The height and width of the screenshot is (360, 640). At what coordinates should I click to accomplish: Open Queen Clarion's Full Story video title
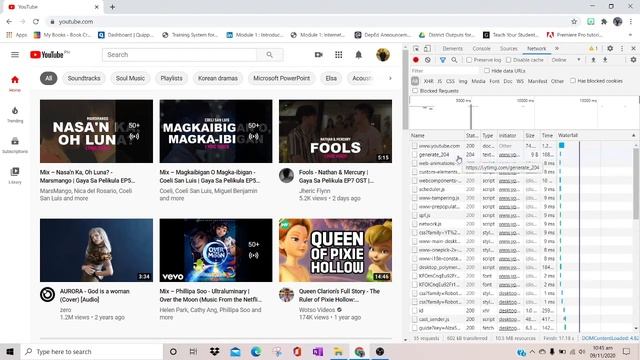point(339,295)
